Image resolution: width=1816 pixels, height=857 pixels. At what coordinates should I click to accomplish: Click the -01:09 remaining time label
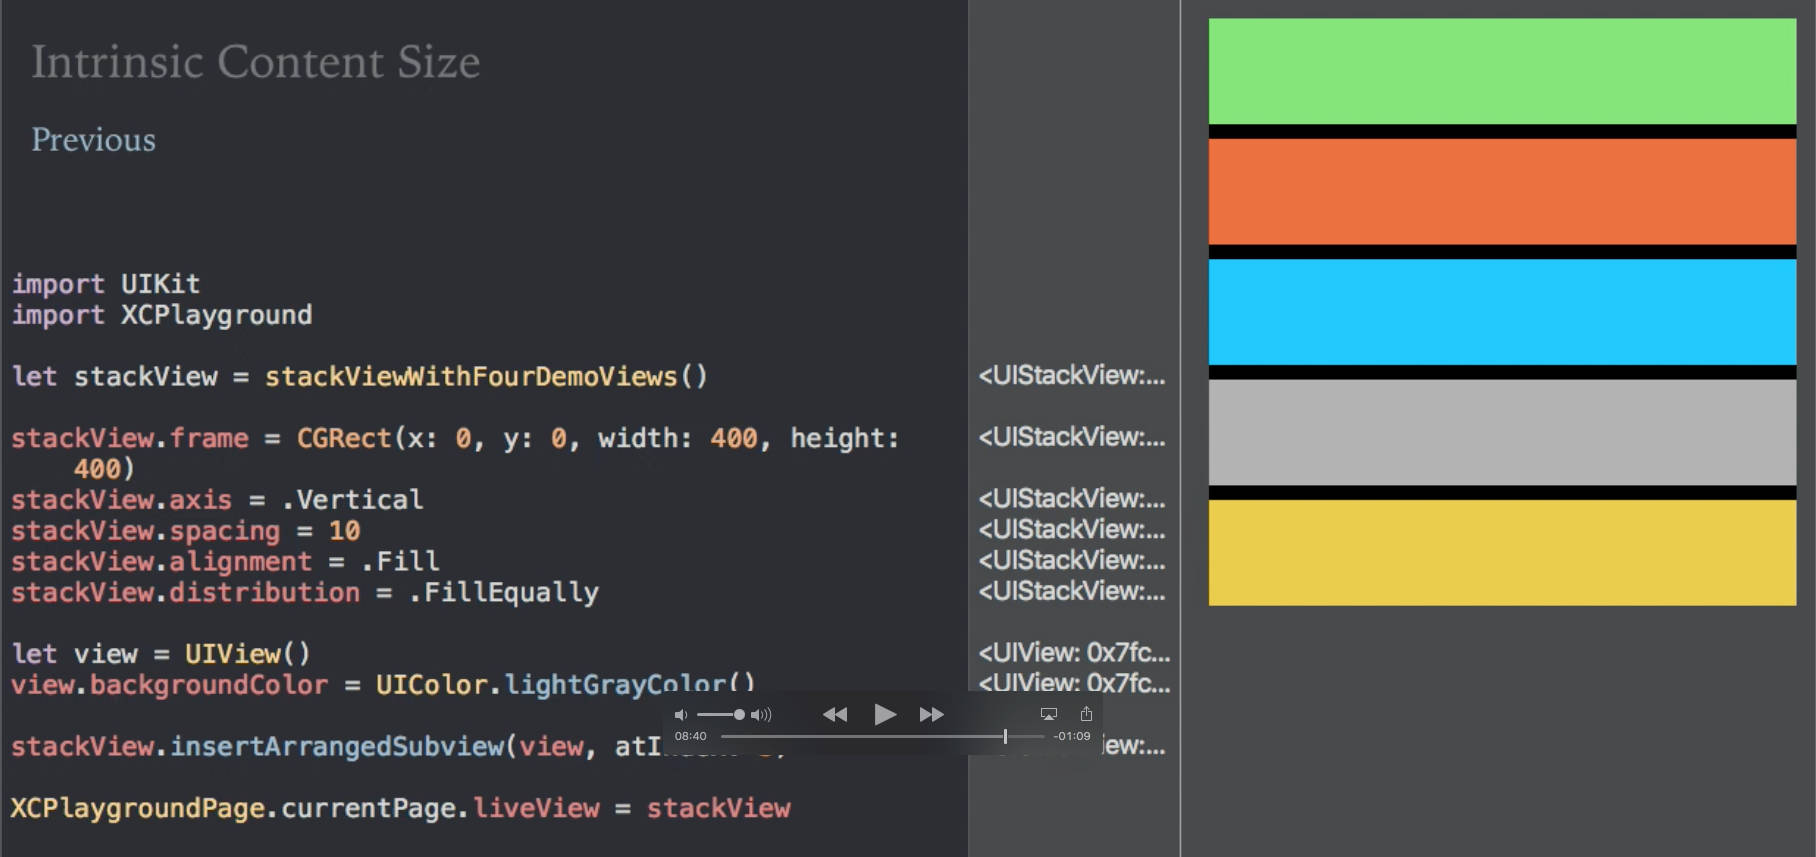(x=1072, y=736)
